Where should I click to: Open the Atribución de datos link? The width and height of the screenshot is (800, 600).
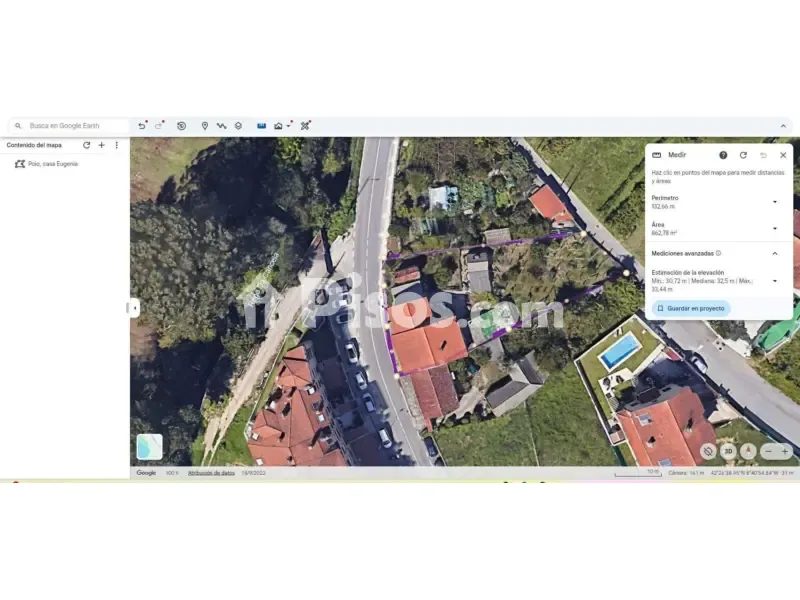tap(211, 473)
